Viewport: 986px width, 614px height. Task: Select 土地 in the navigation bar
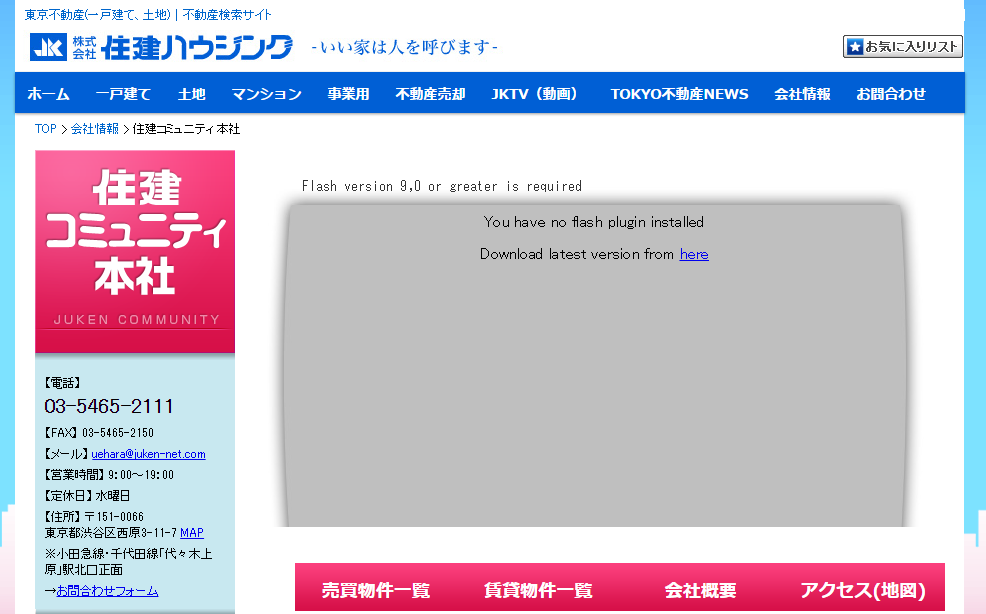[191, 94]
